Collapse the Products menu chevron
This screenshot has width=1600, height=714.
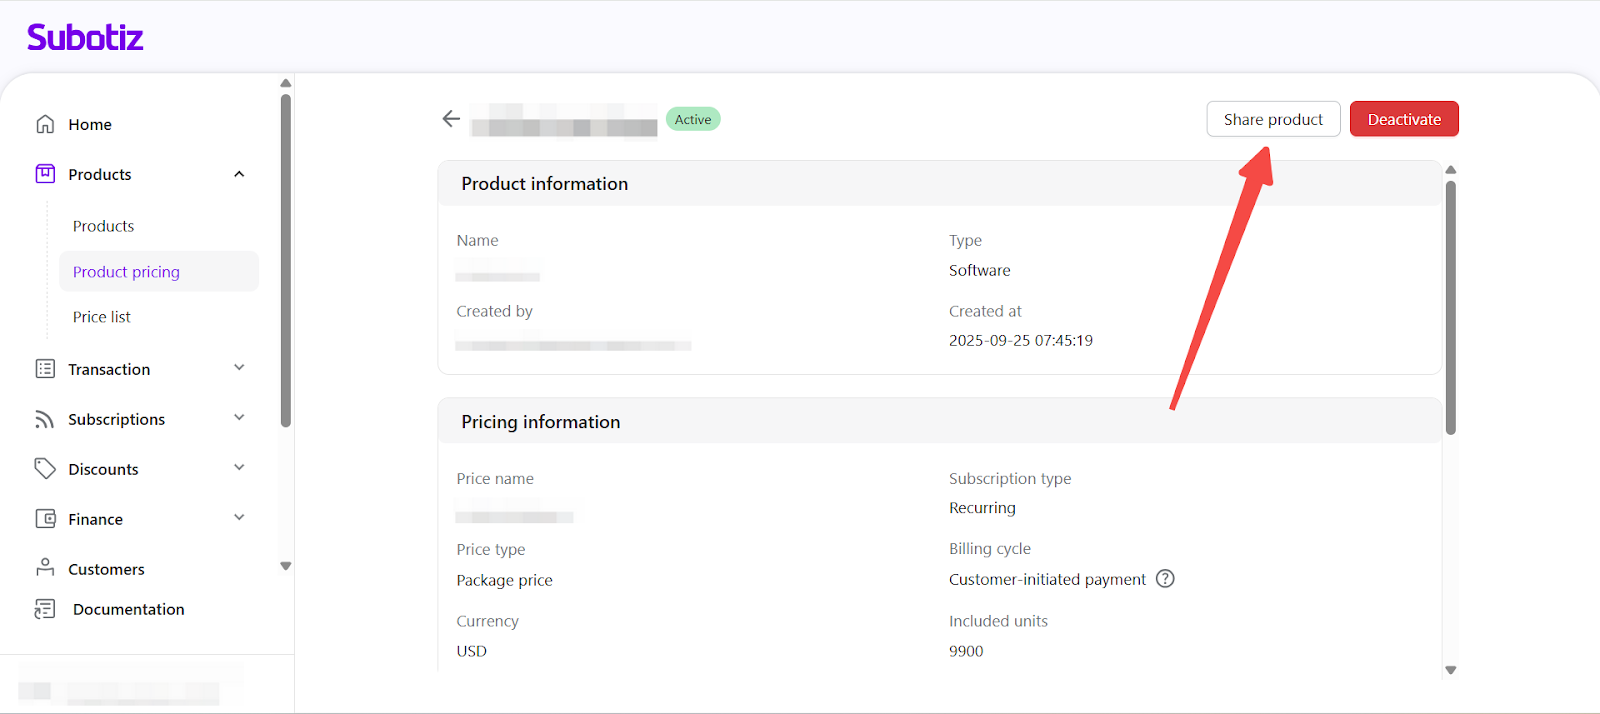coord(239,174)
